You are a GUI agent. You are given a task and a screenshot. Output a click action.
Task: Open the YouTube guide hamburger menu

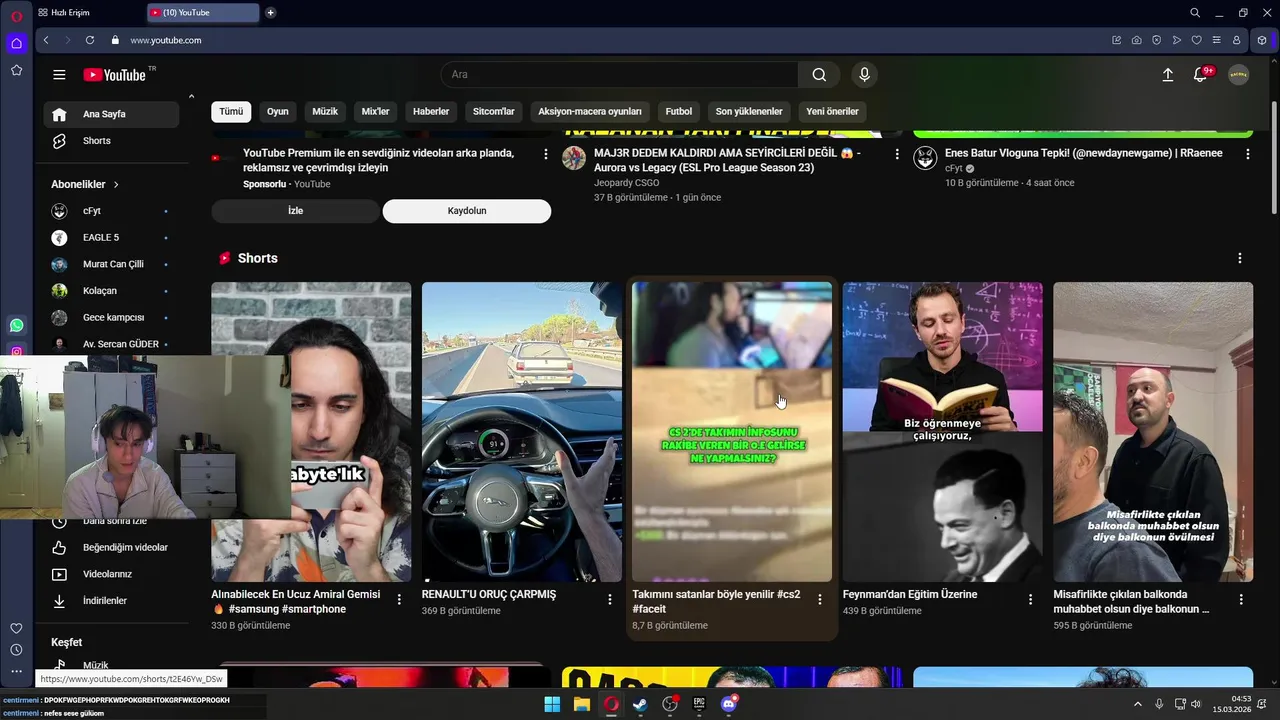[59, 75]
